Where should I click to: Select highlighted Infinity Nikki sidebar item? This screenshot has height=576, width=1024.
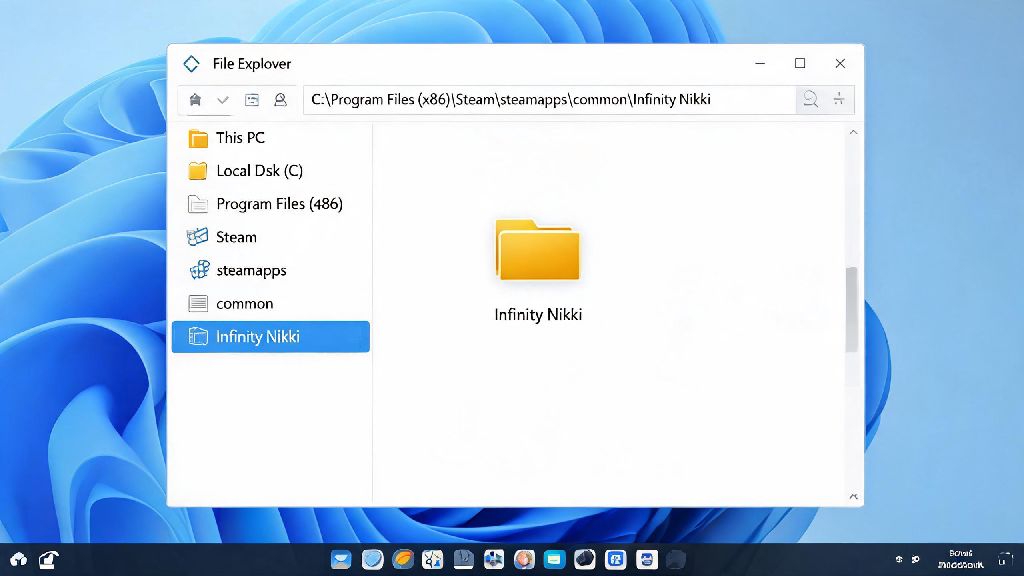coord(270,337)
